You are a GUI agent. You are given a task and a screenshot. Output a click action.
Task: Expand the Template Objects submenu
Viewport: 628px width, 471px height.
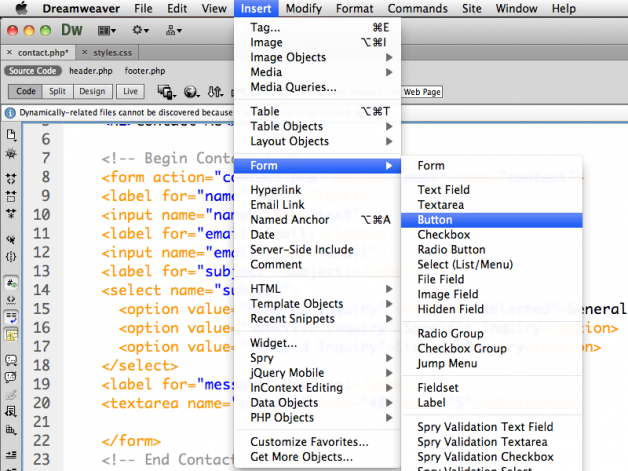pos(317,304)
